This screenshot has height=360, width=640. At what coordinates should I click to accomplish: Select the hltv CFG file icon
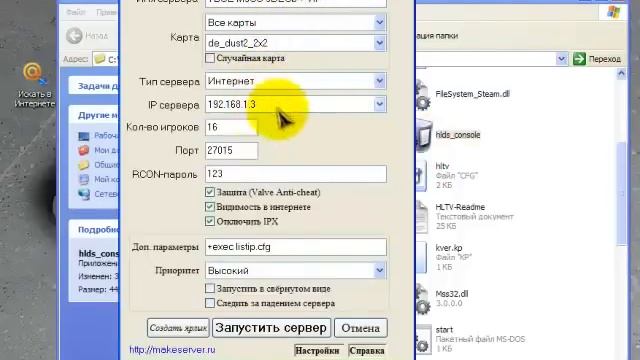pos(421,176)
